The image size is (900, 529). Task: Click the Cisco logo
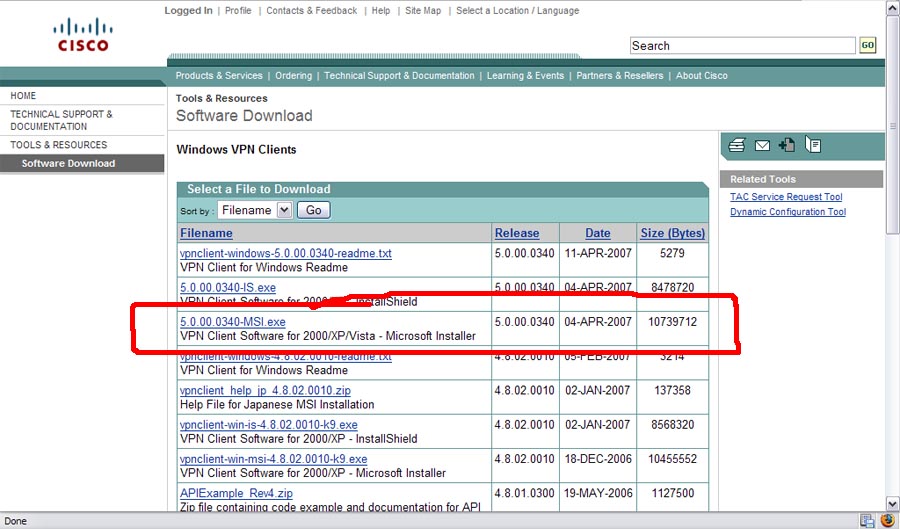pos(83,35)
